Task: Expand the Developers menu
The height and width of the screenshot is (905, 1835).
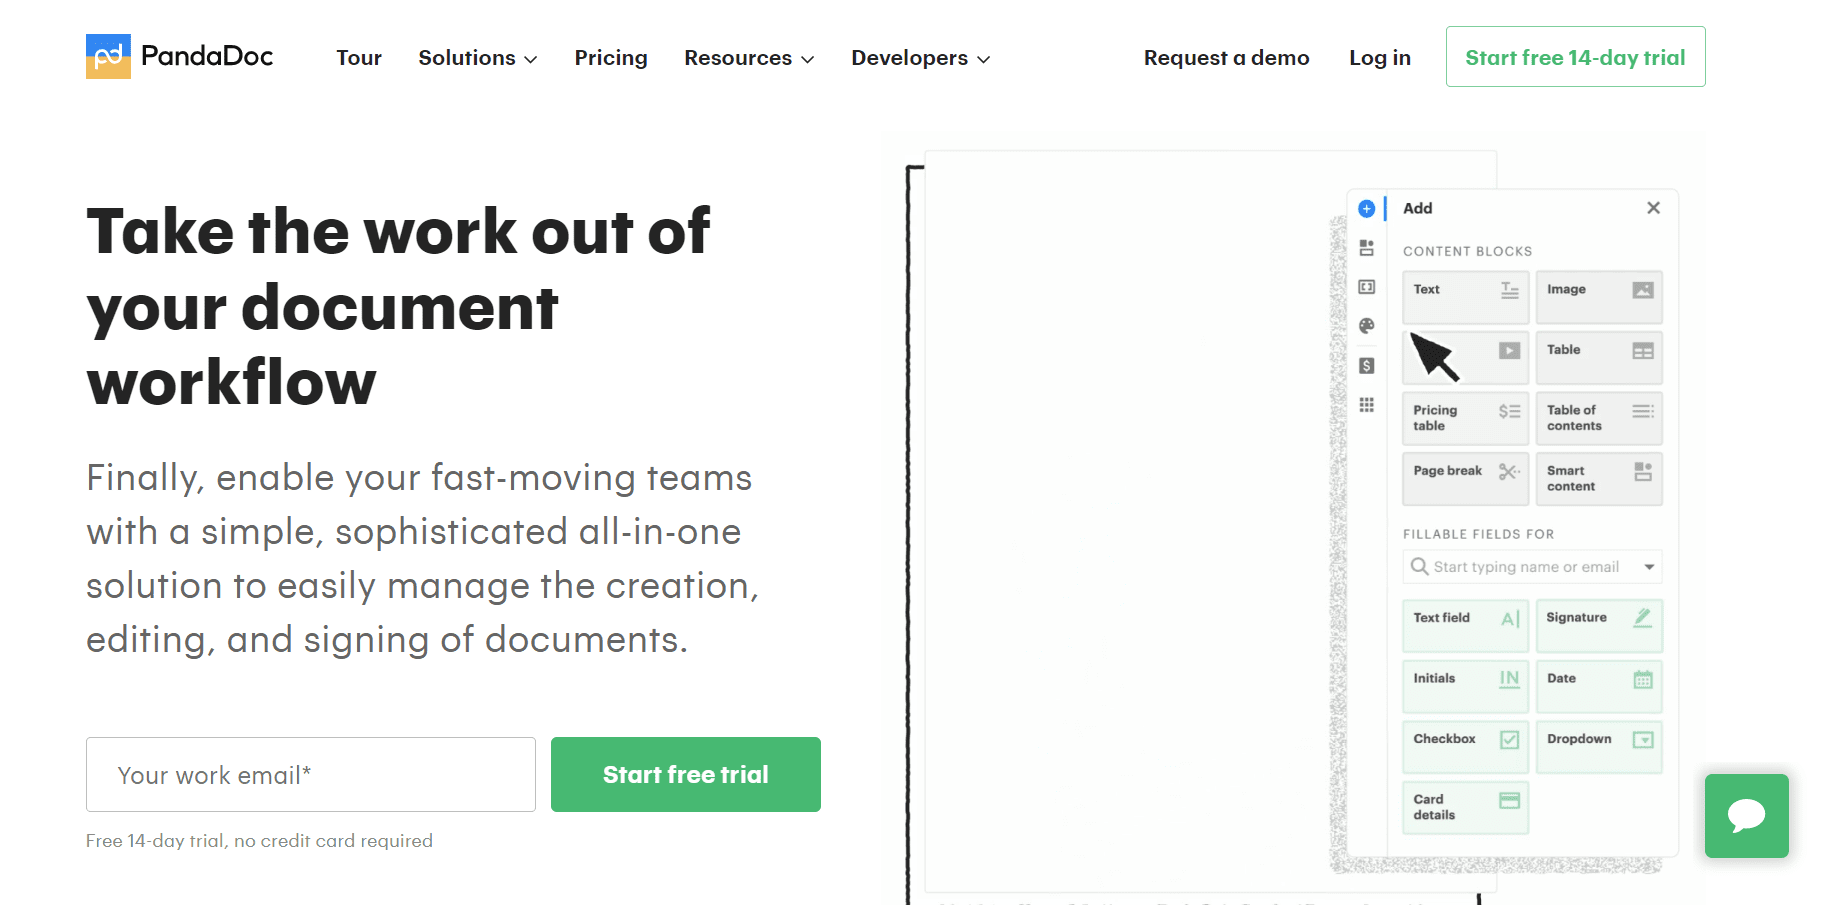Action: pyautogui.click(x=921, y=58)
